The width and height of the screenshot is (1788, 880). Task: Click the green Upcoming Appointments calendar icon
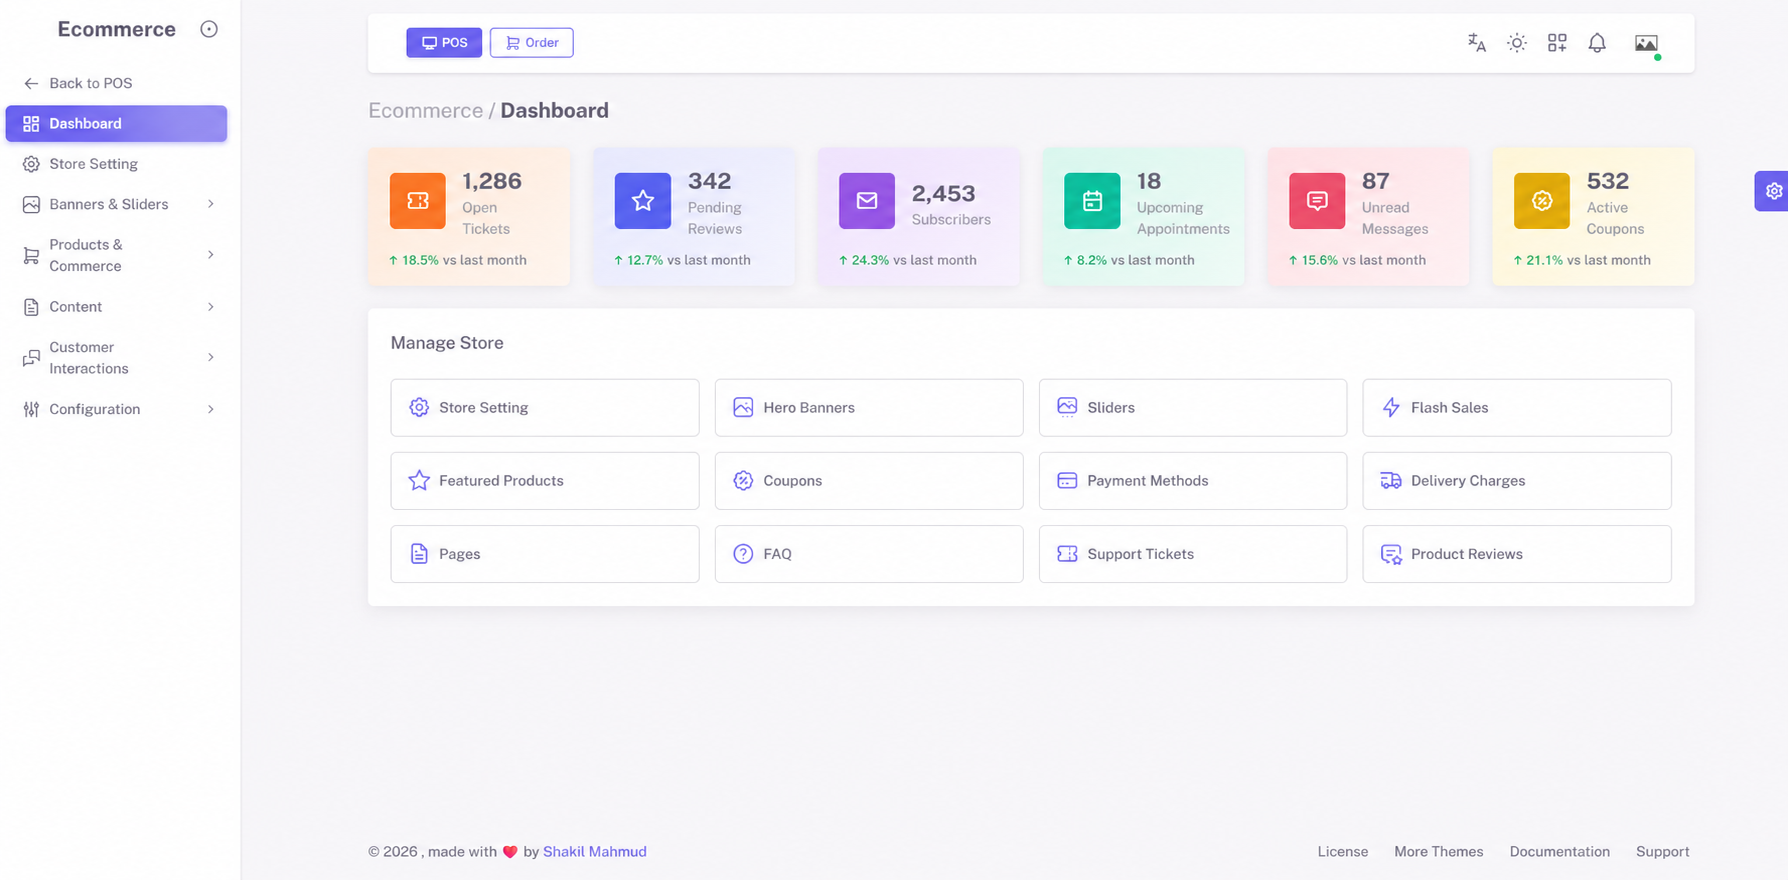tap(1092, 201)
